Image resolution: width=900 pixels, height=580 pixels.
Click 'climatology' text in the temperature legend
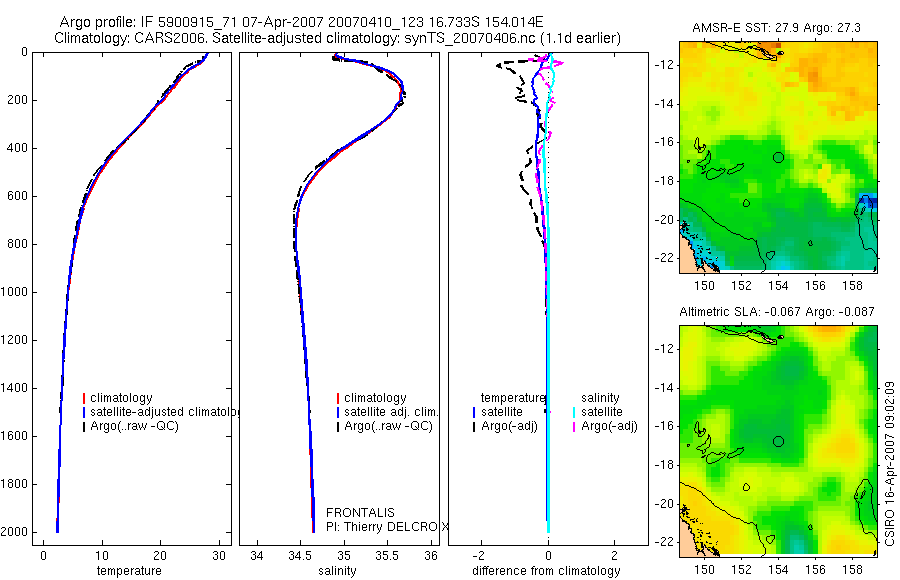(x=121, y=398)
